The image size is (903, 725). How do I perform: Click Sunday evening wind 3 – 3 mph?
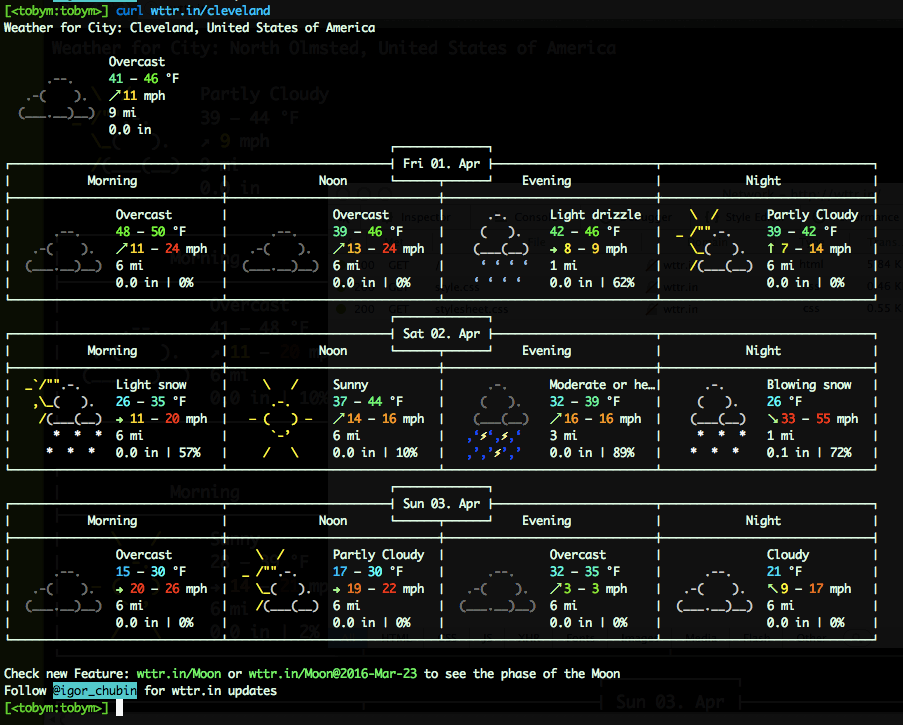point(589,589)
